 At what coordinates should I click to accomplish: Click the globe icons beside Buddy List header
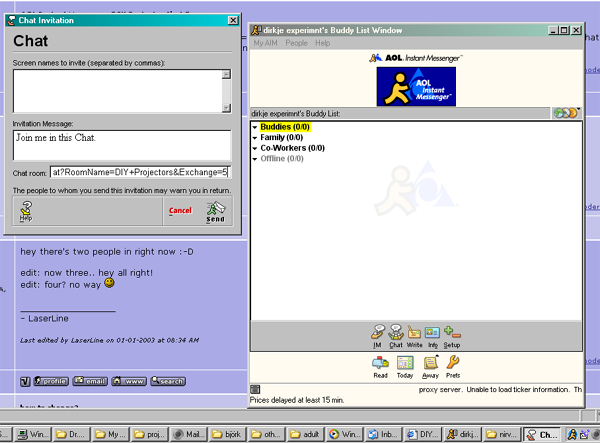(566, 113)
